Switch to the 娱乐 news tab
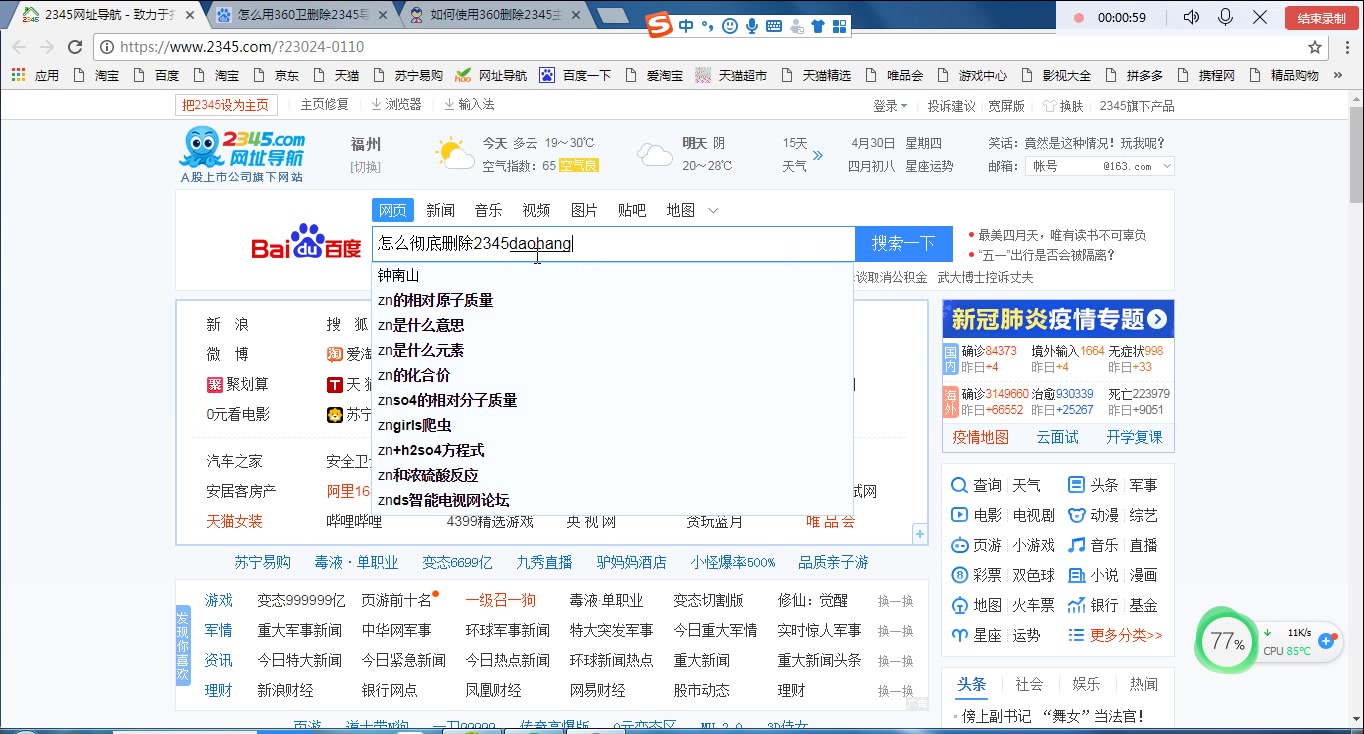This screenshot has width=1364, height=734. click(x=1086, y=684)
